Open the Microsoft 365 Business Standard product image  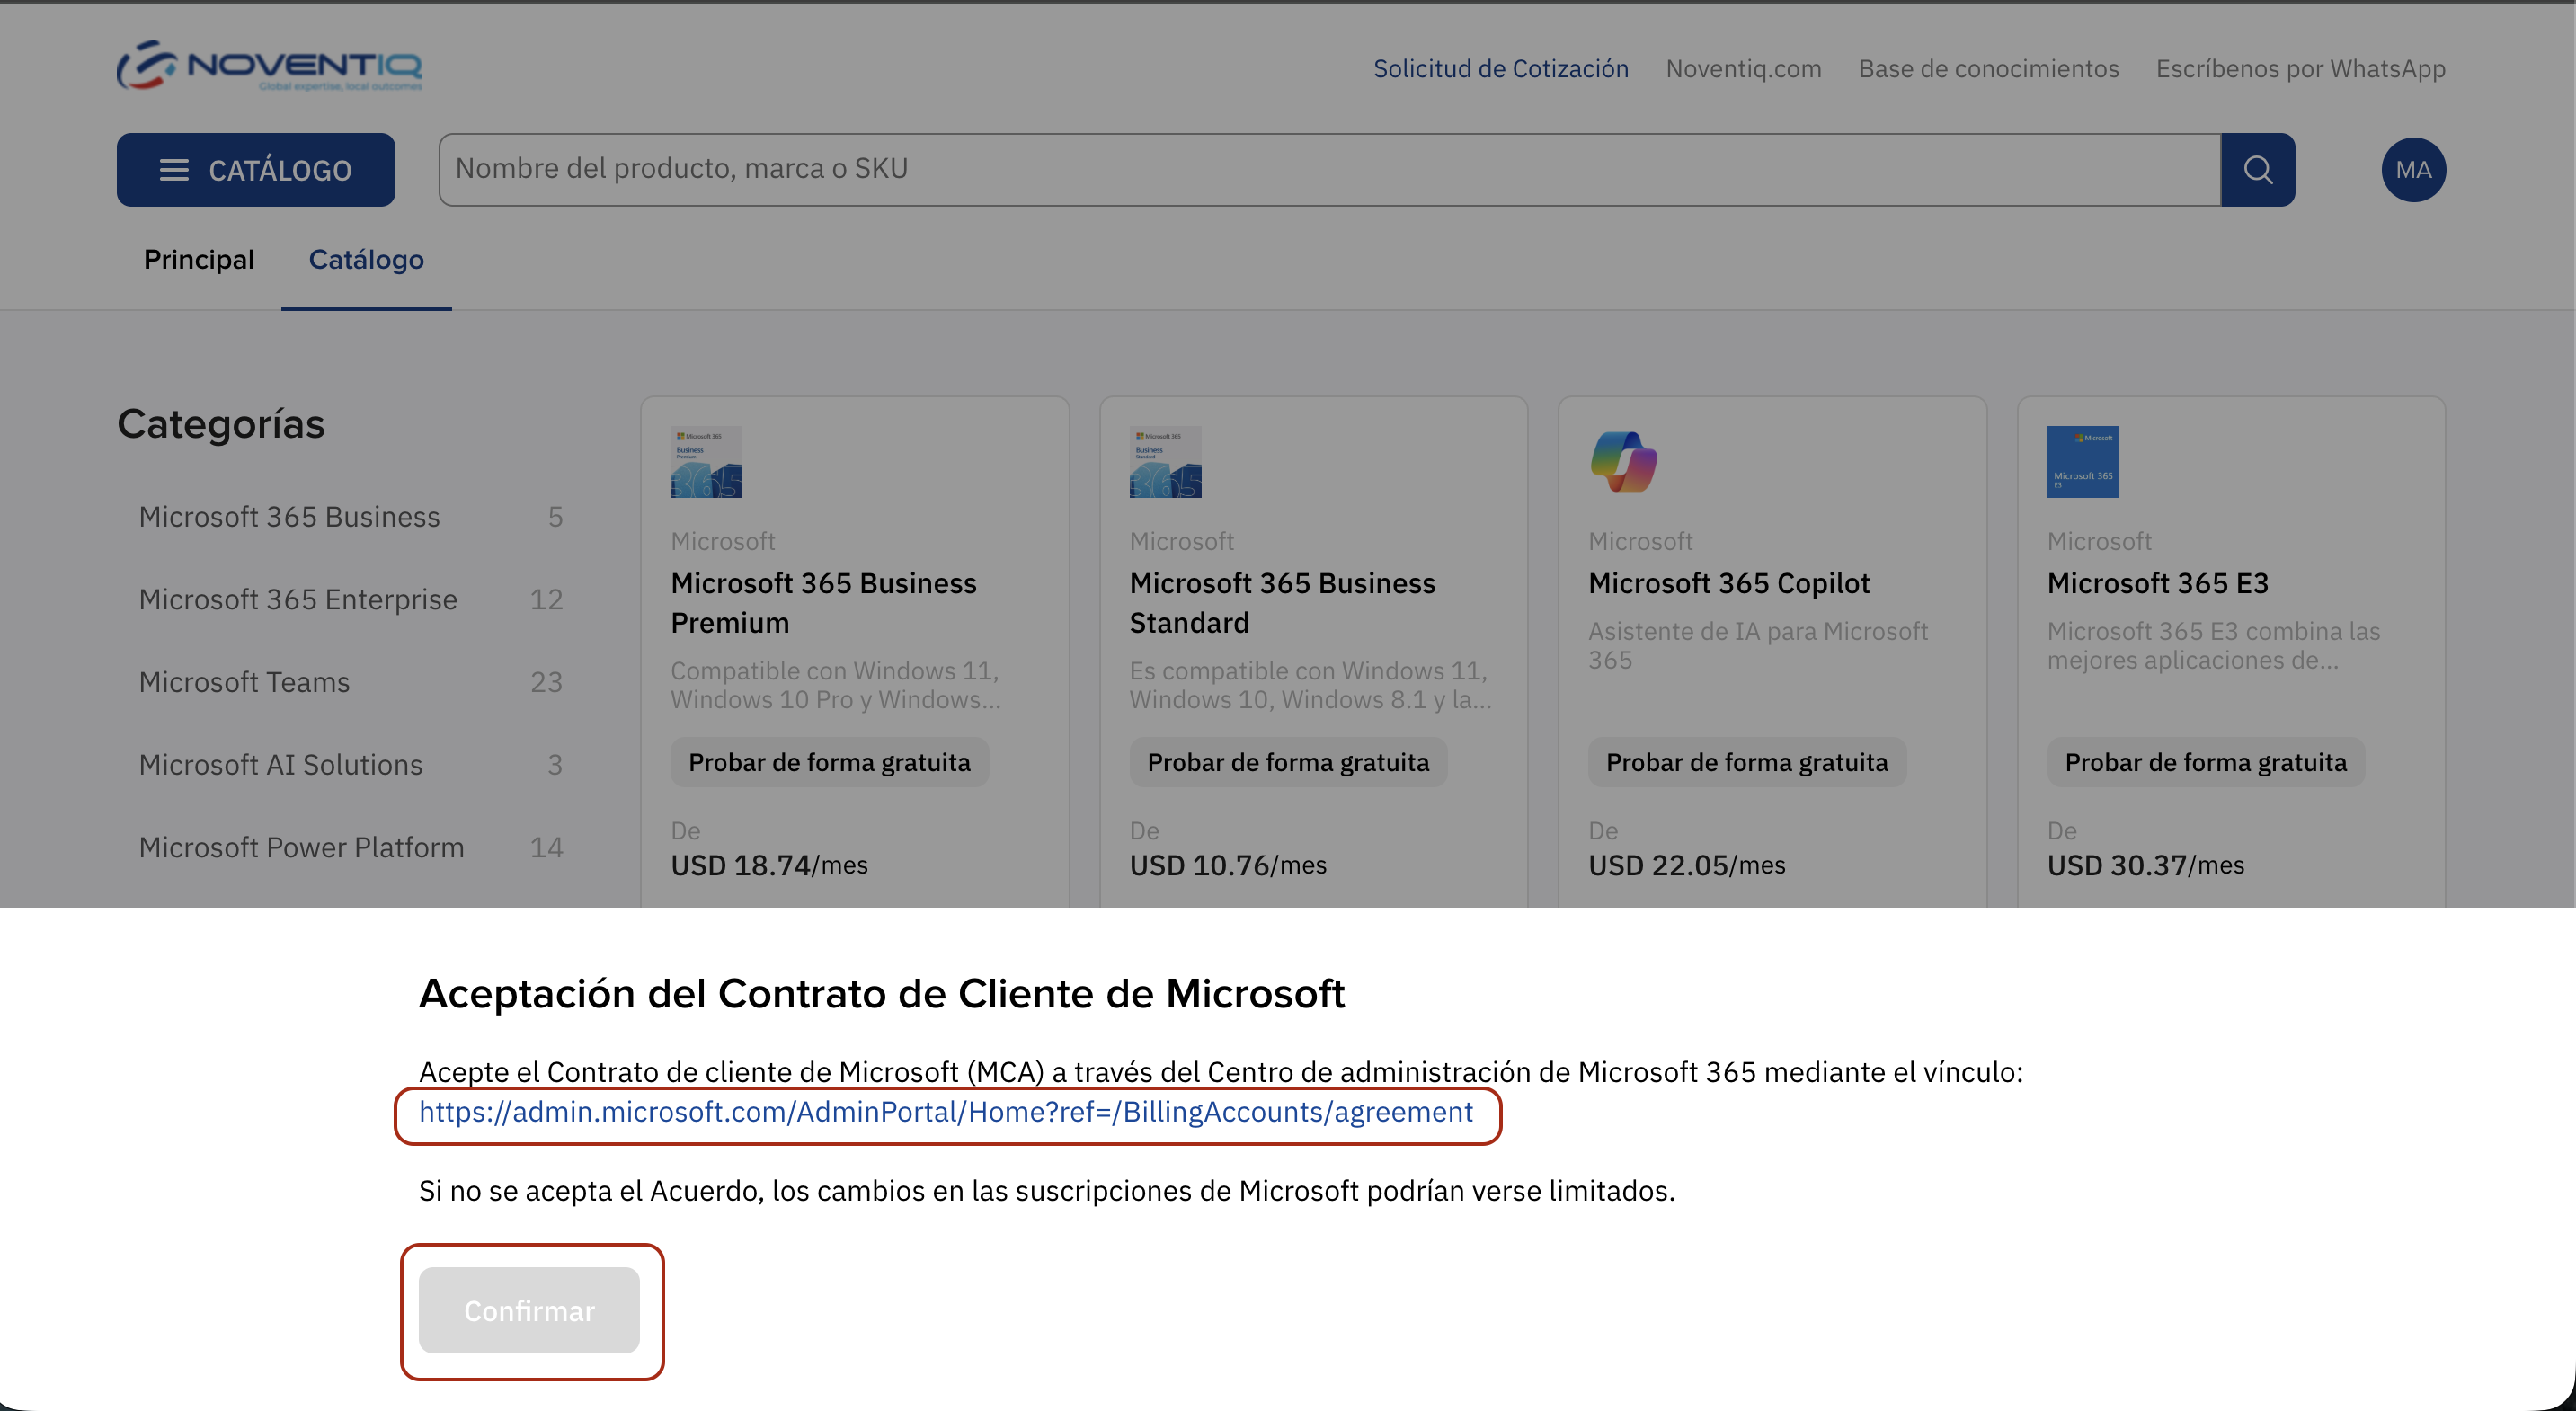point(1165,462)
